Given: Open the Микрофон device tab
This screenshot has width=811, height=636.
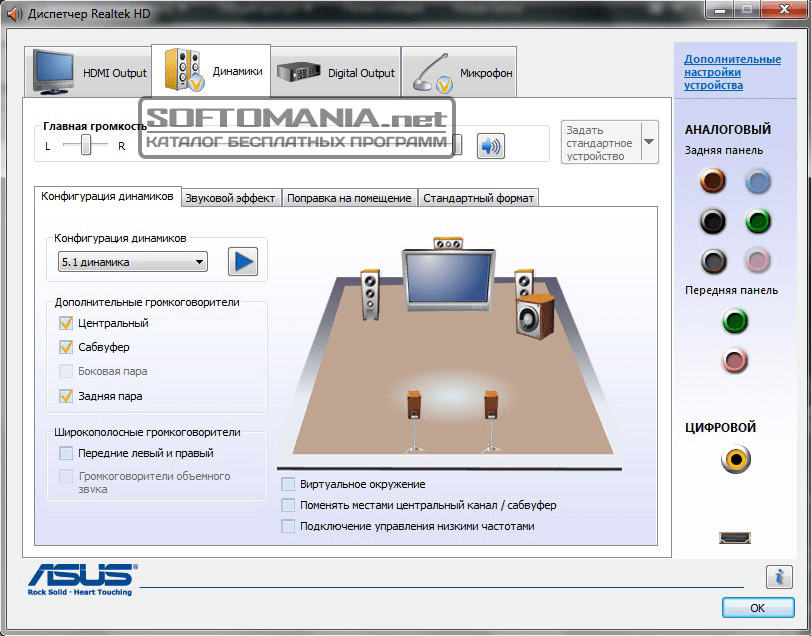Looking at the screenshot, I should pos(459,72).
